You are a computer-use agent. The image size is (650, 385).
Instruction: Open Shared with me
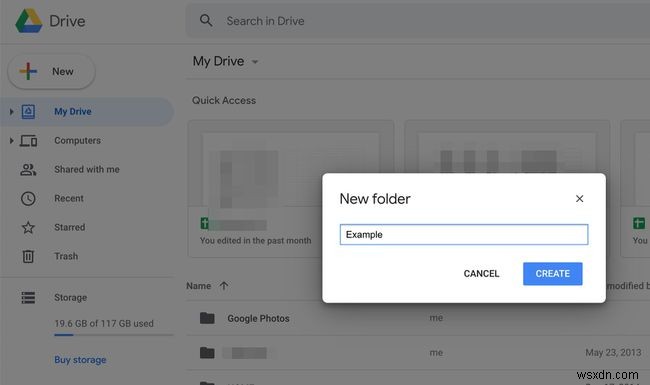coord(87,169)
